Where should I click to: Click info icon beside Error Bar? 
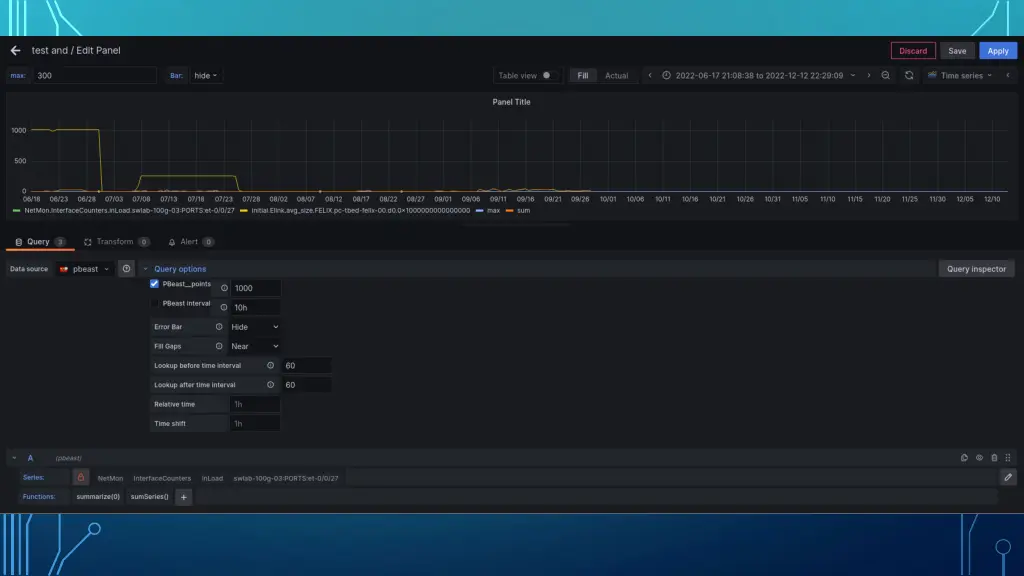(219, 327)
